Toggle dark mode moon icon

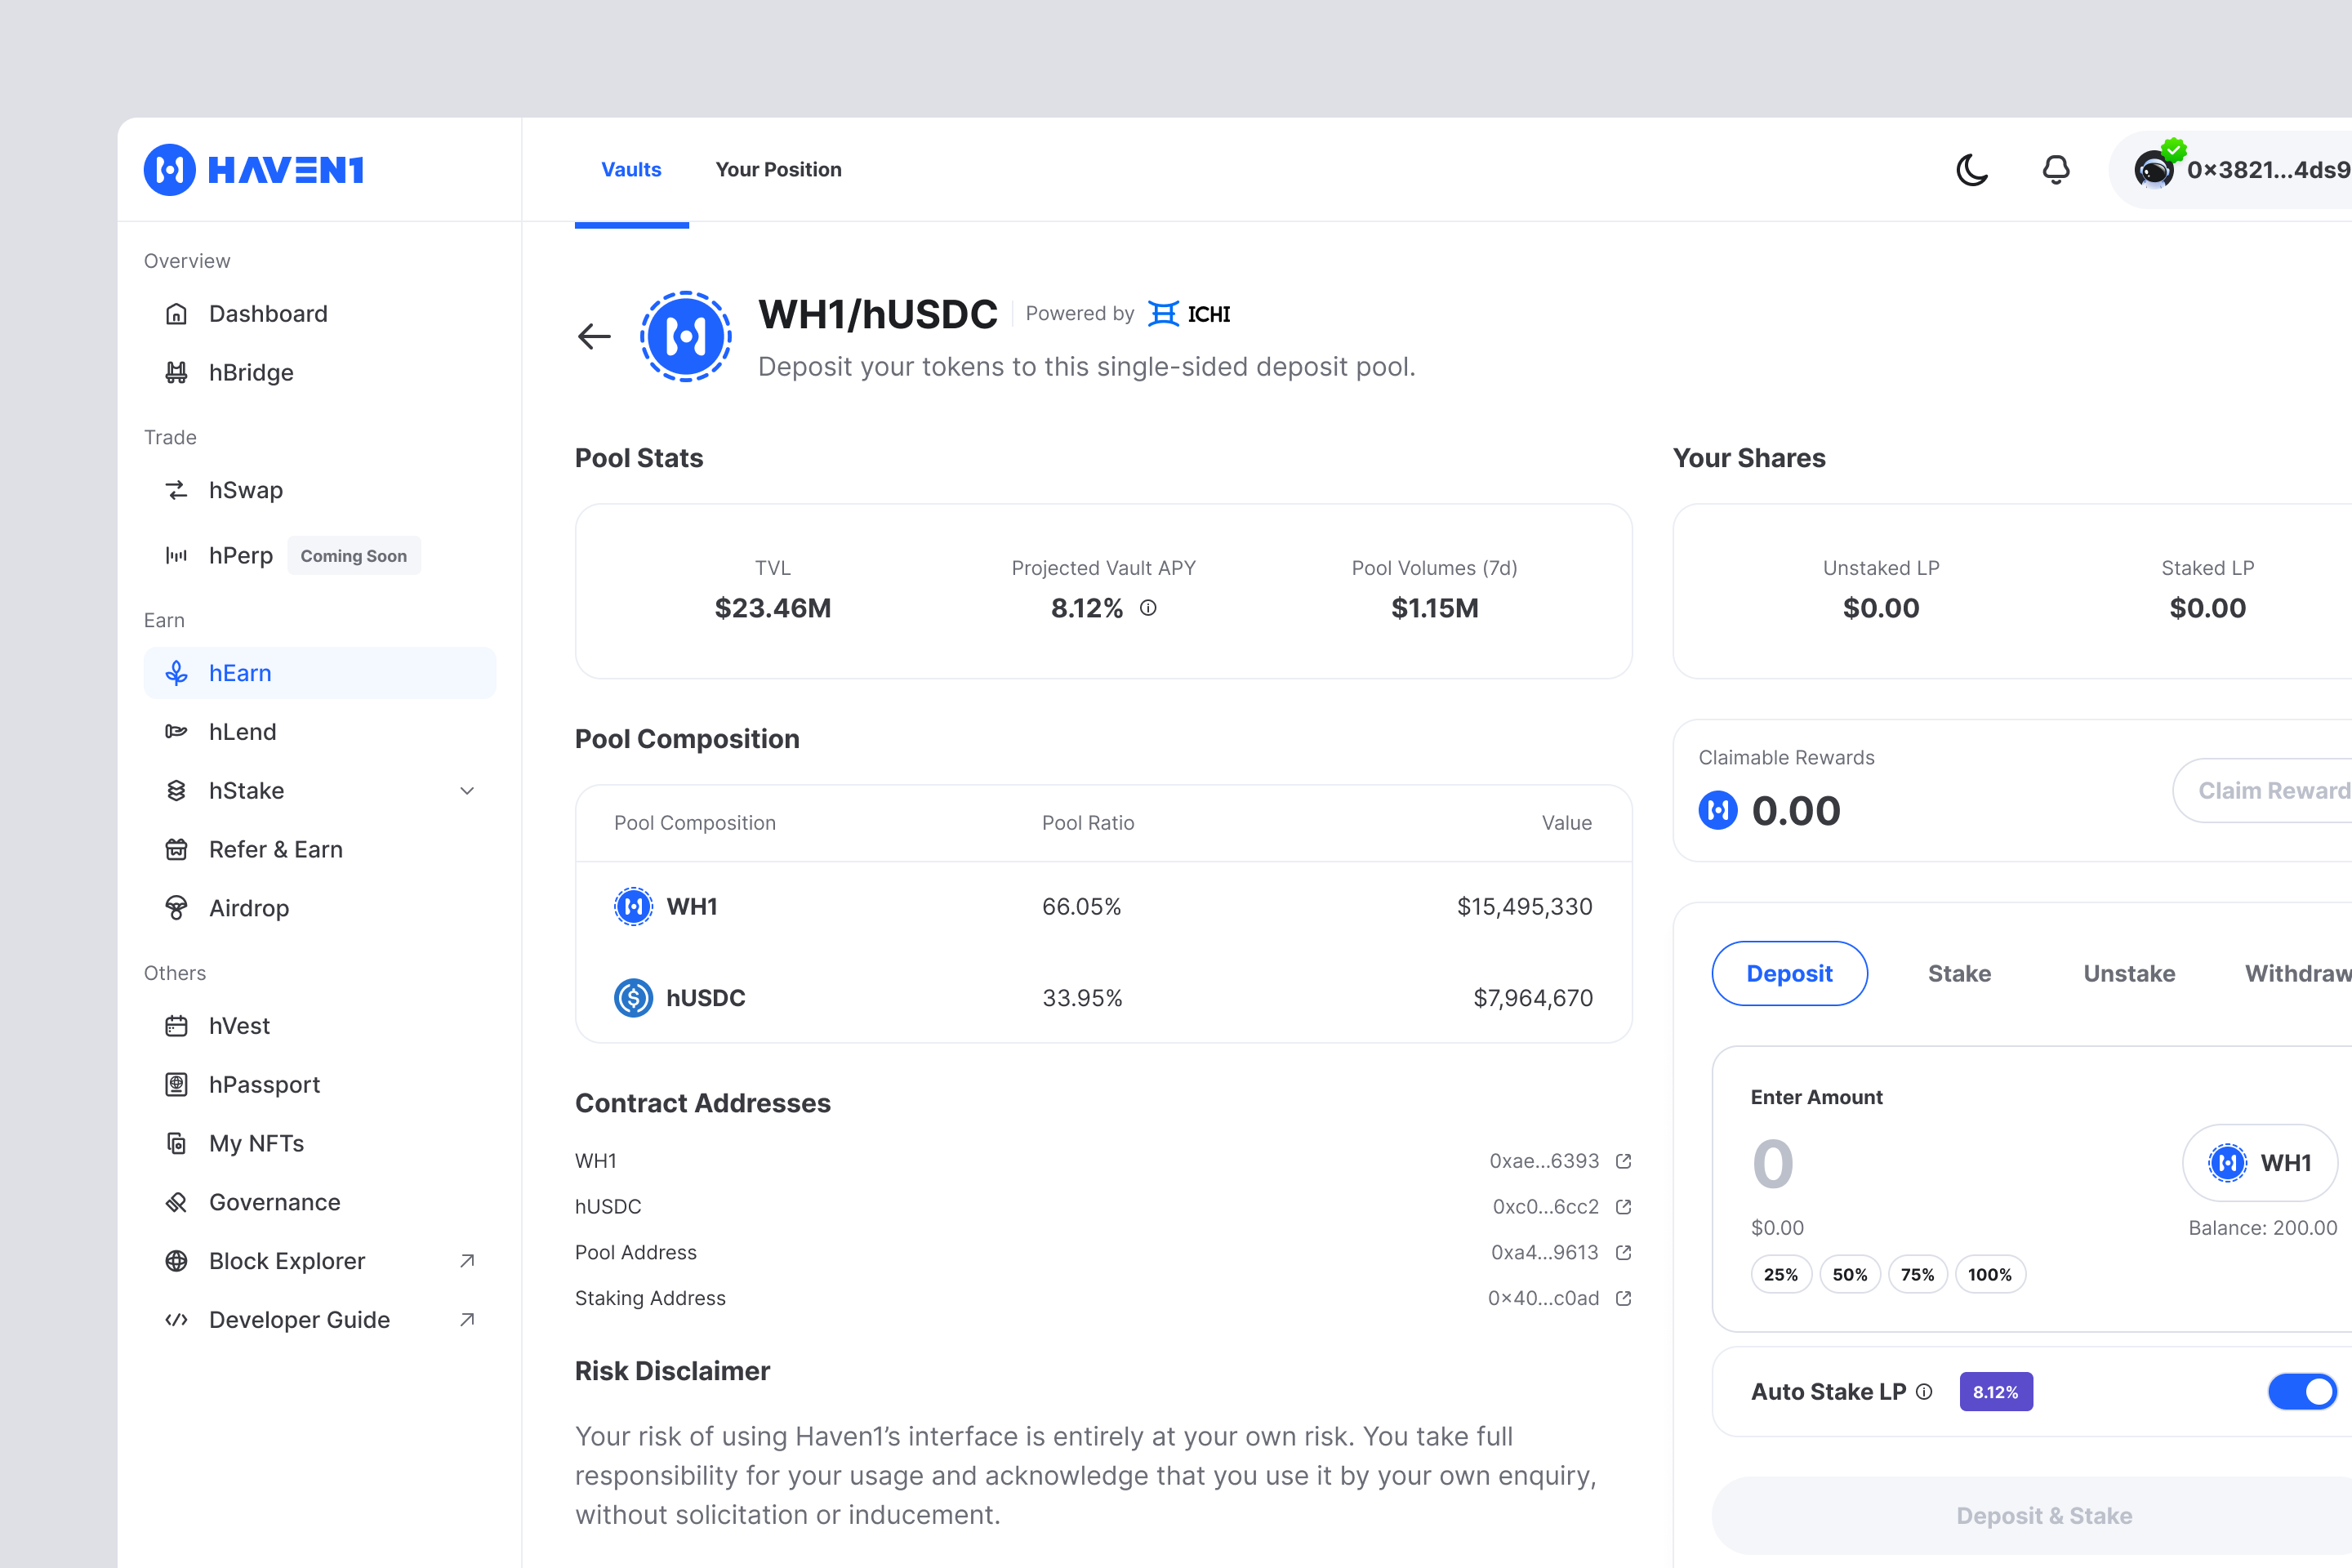[1971, 170]
